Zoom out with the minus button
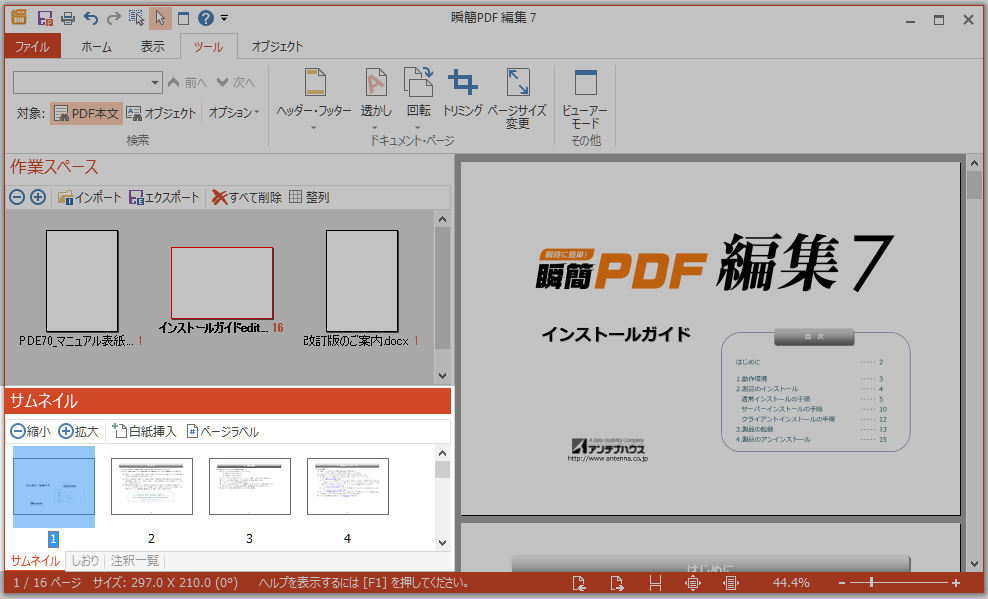 coord(842,583)
